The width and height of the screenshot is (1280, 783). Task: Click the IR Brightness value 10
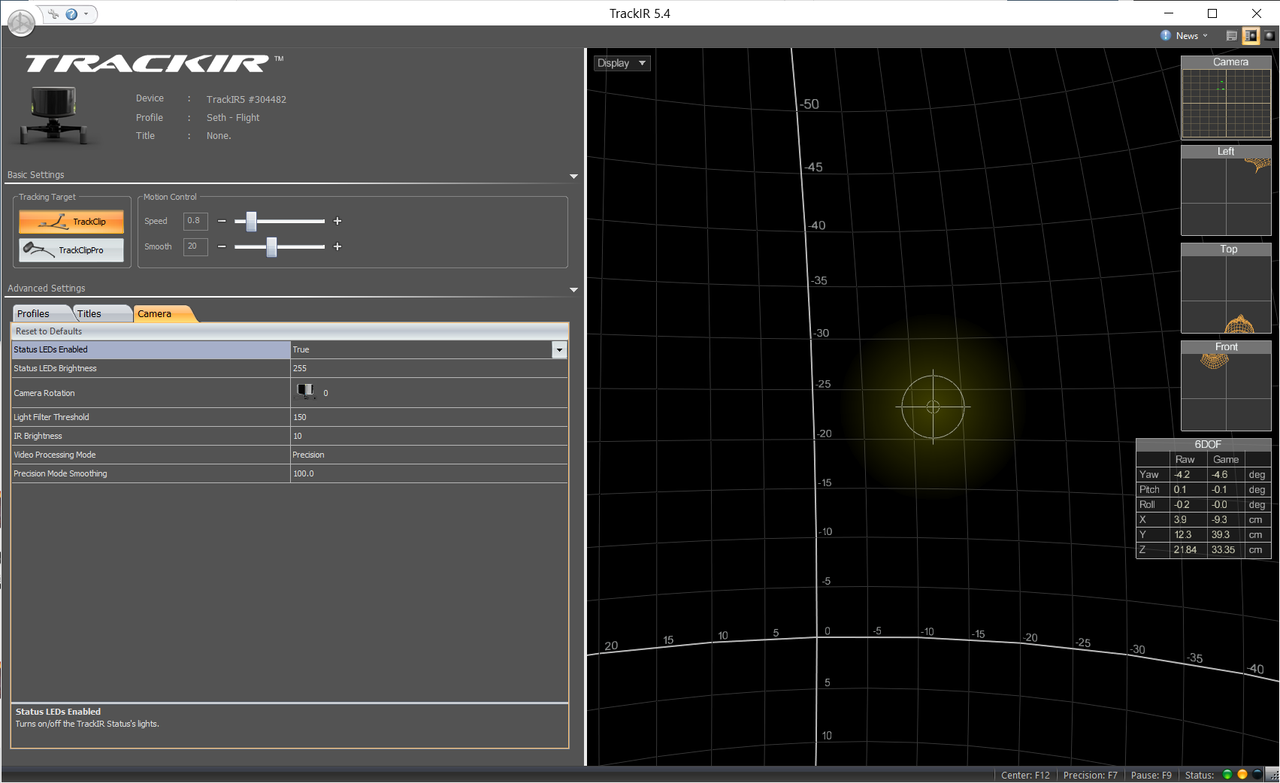coord(429,436)
